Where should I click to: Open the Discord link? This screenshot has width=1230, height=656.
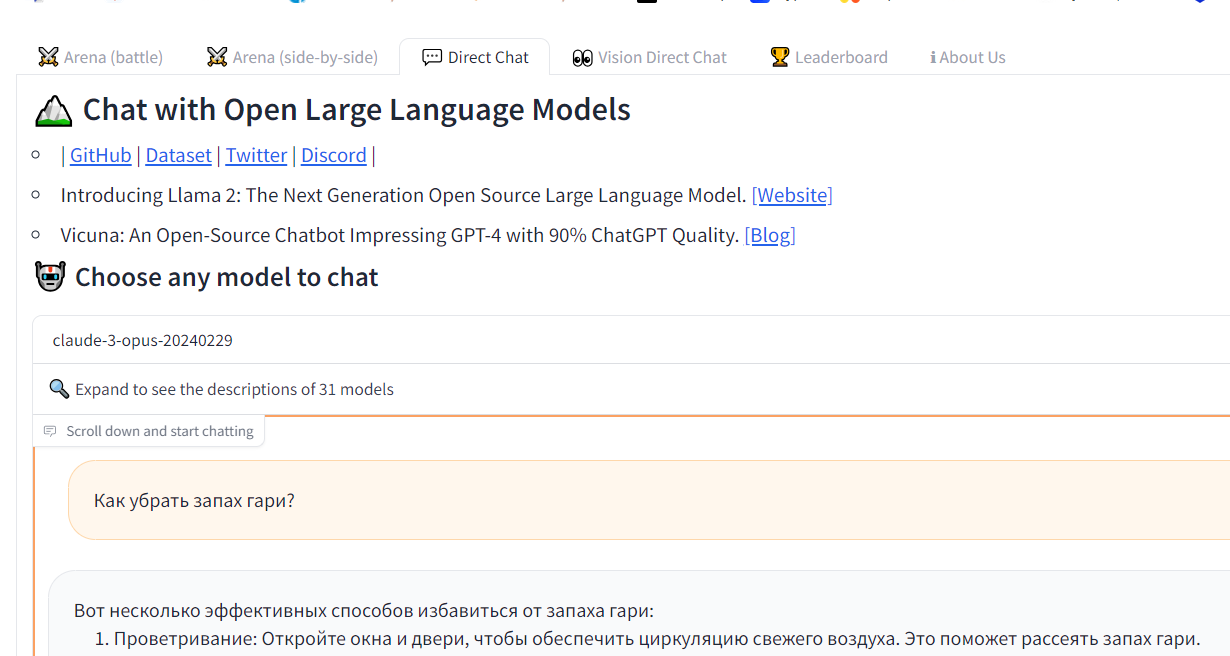[334, 155]
